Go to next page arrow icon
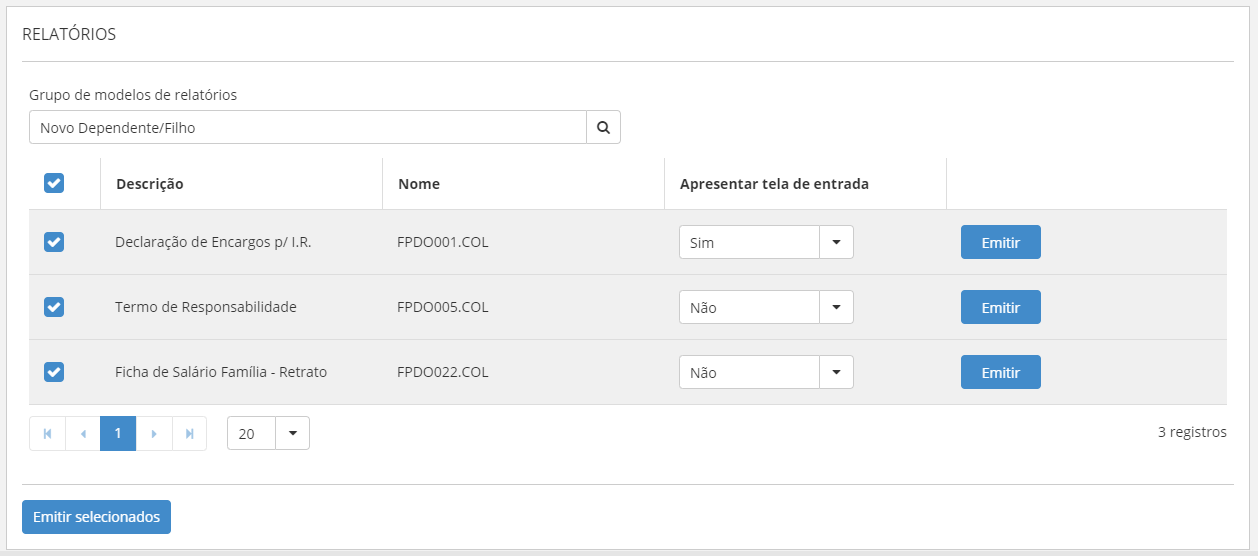 tap(154, 434)
